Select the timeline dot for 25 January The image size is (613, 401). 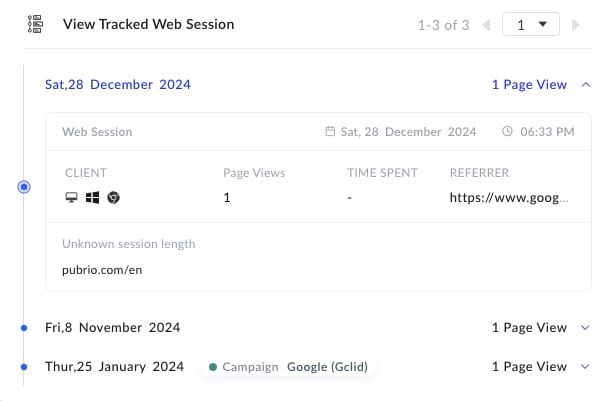24,367
